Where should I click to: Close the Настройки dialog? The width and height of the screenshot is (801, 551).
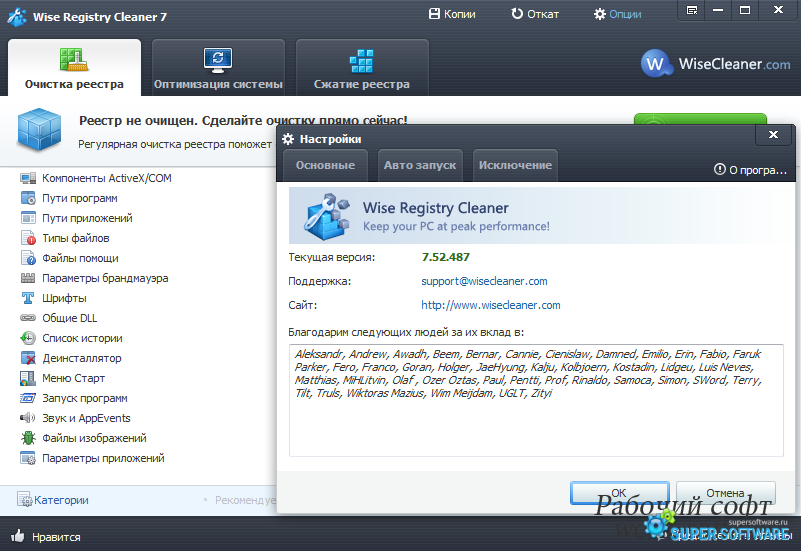click(x=773, y=135)
